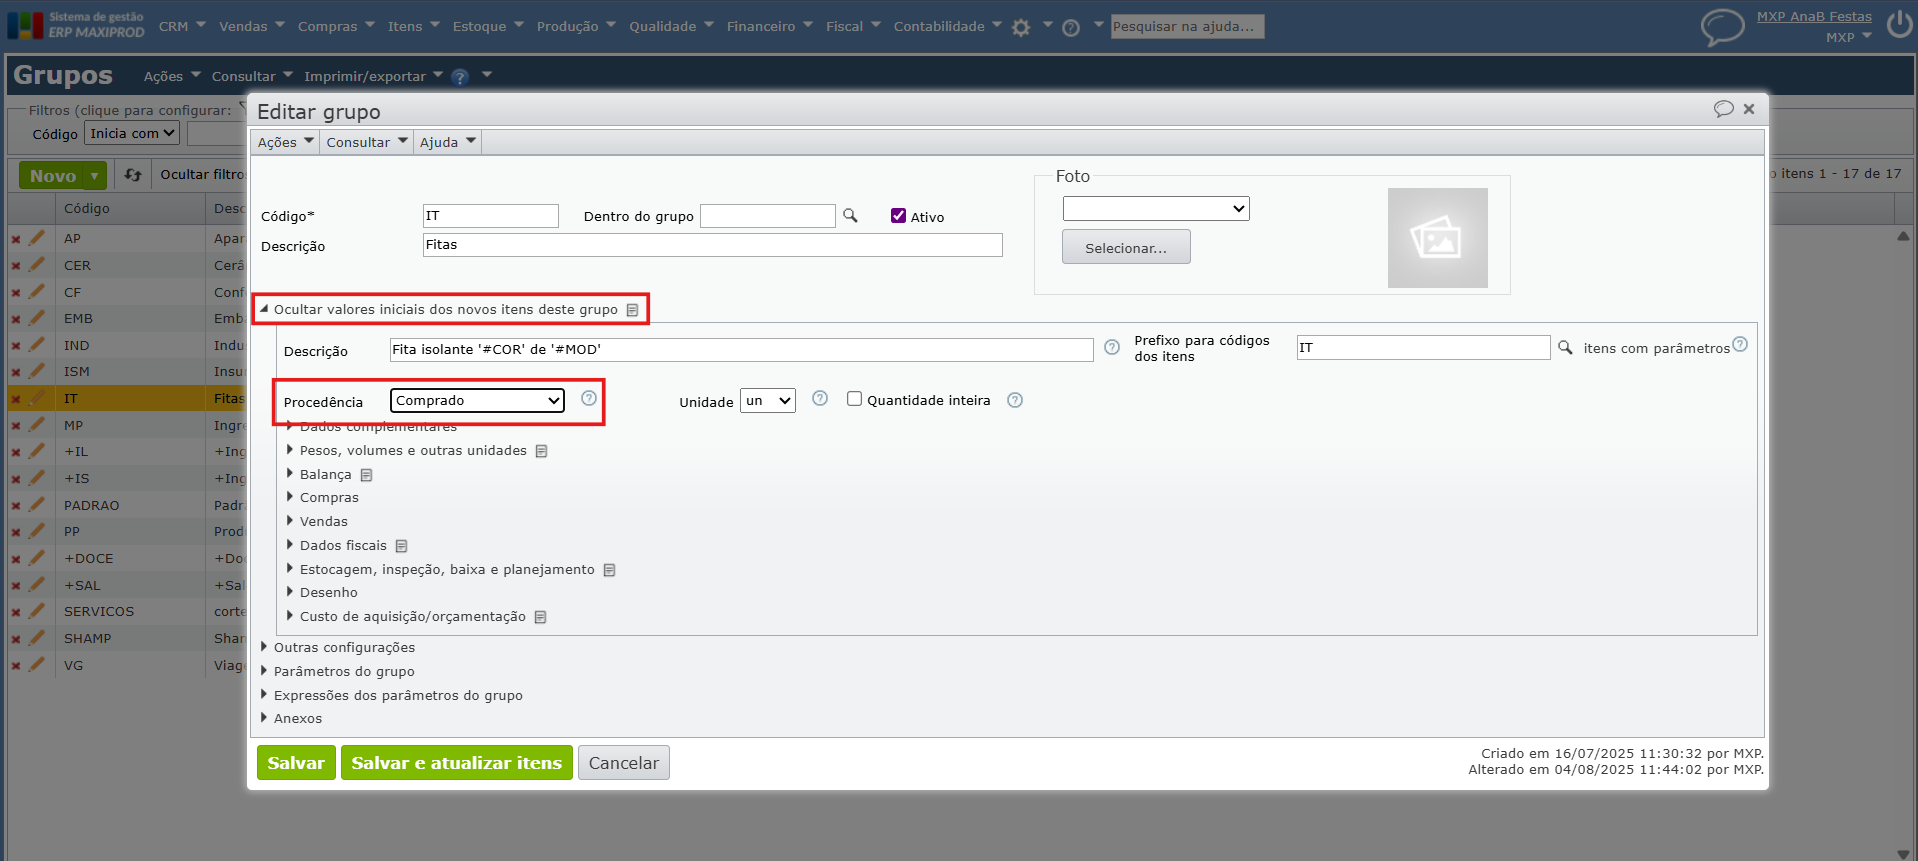The height and width of the screenshot is (861, 1918).
Task: Click help icon beside itens com parâmetros
Action: point(1740,344)
